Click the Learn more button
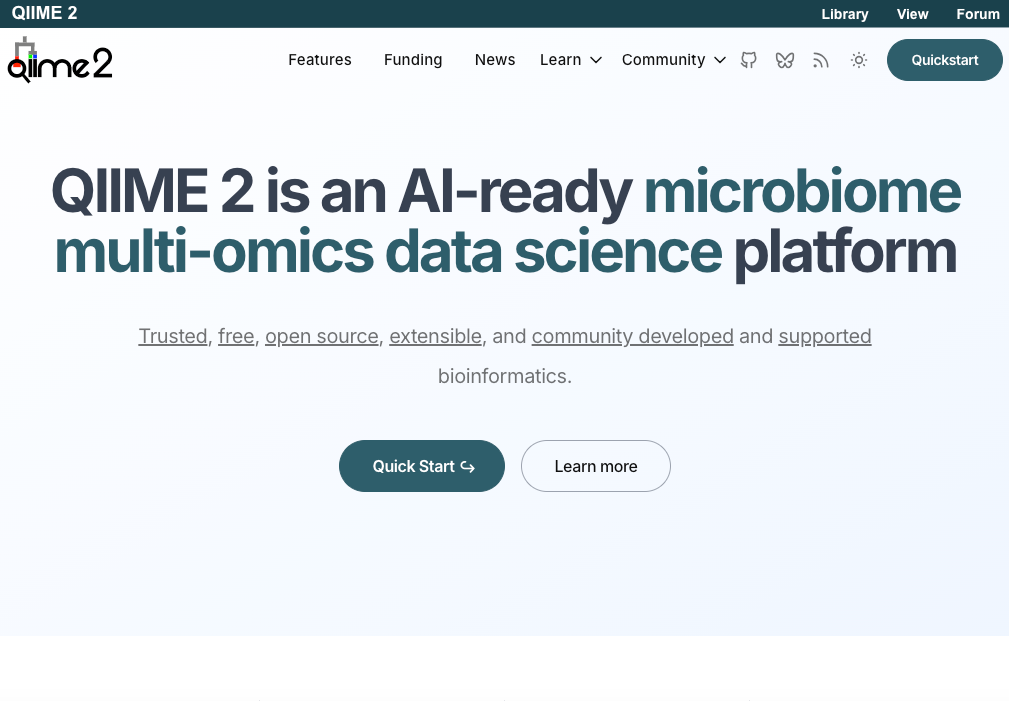The image size is (1009, 701). [596, 466]
